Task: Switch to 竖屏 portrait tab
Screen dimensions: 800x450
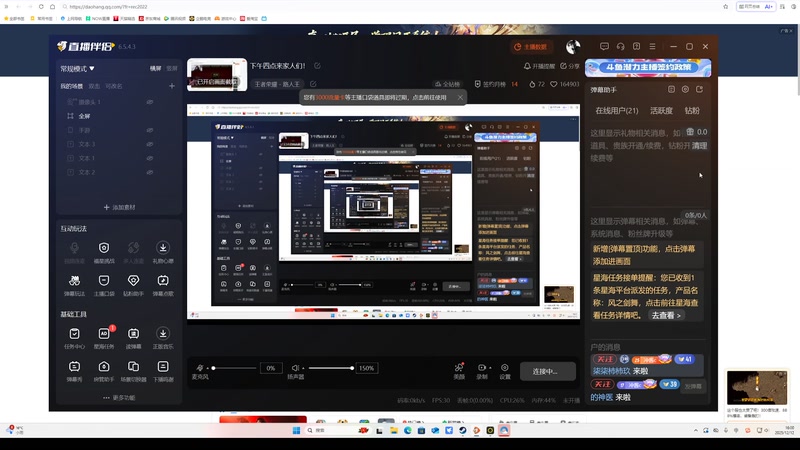Action: click(172, 68)
